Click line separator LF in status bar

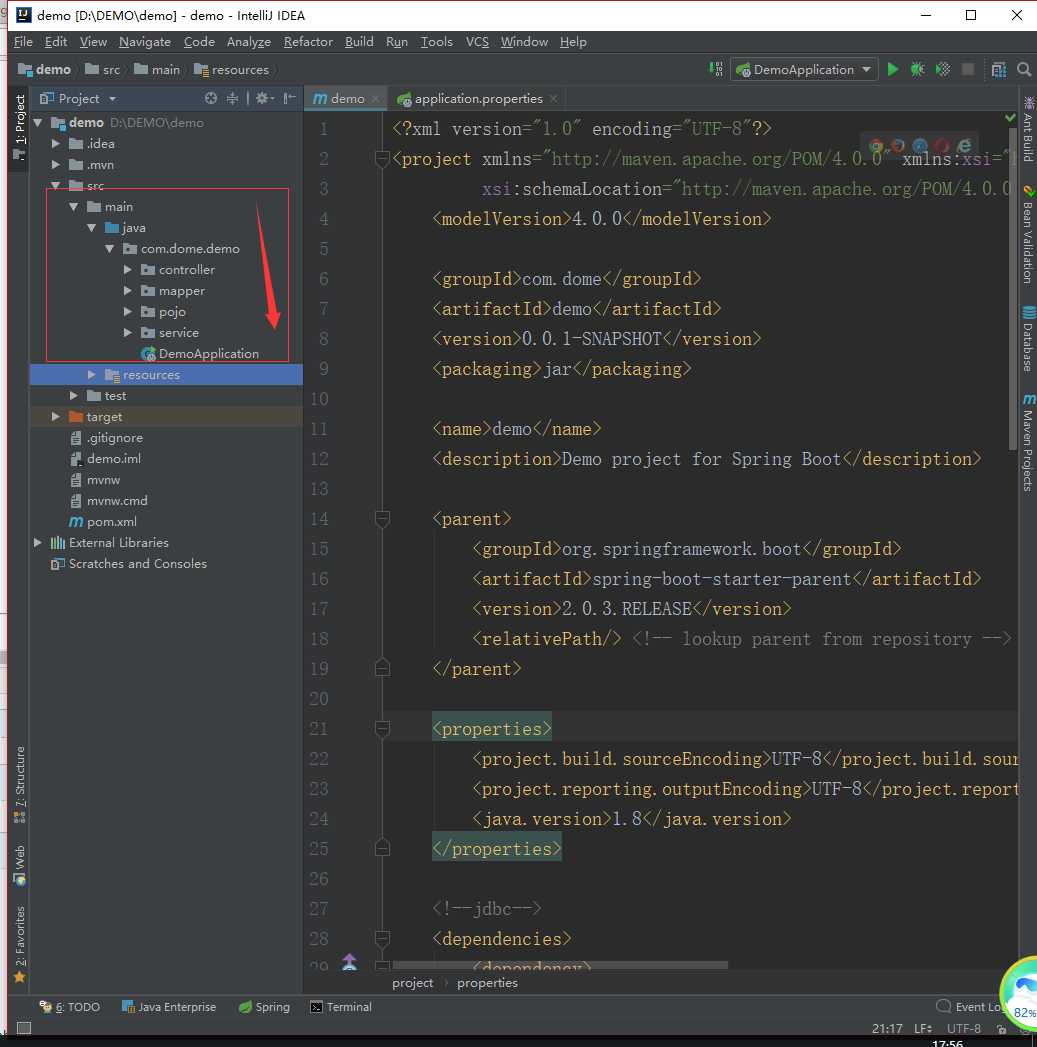[923, 1028]
